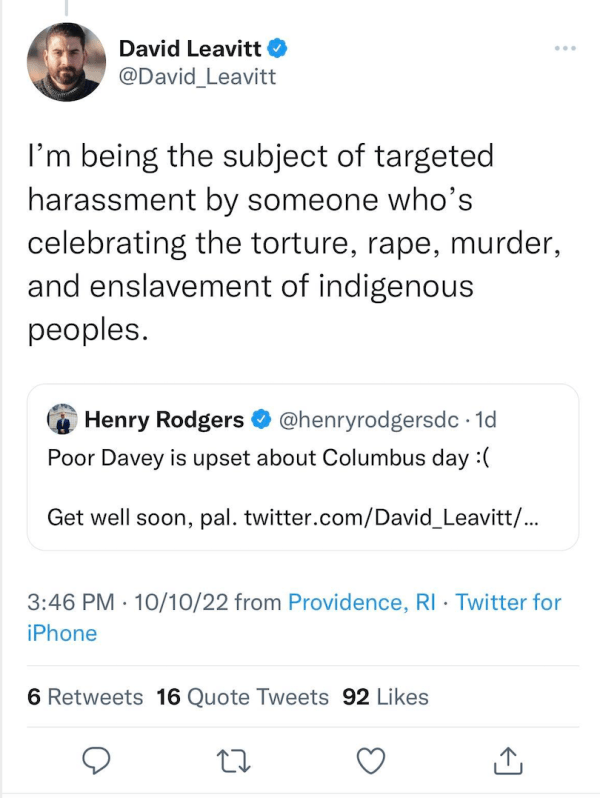Tap Henry Rodgers' small avatar in quote
The image size is (600, 798).
coord(64,420)
